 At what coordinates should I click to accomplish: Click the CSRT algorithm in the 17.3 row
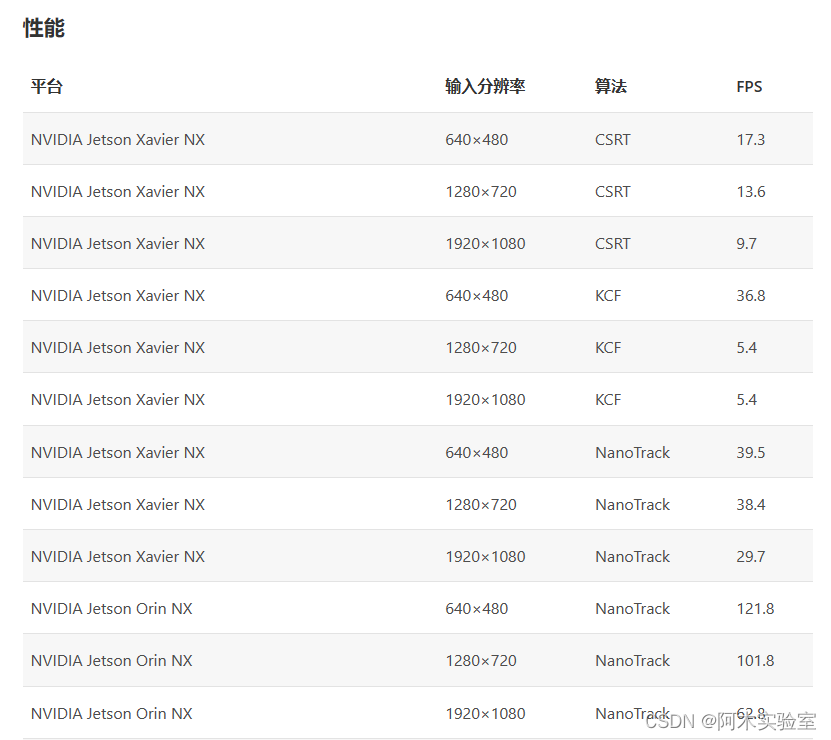click(x=612, y=140)
